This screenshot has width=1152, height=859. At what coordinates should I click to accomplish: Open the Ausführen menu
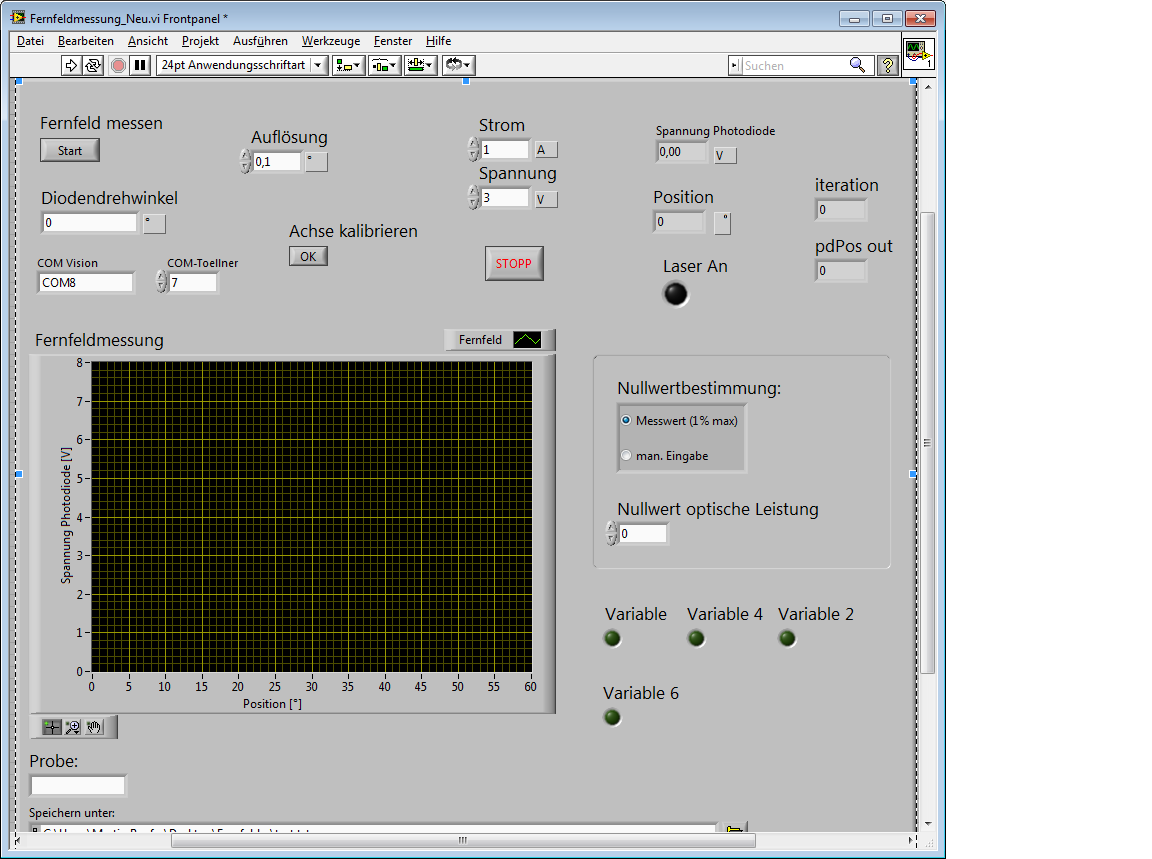(x=260, y=41)
